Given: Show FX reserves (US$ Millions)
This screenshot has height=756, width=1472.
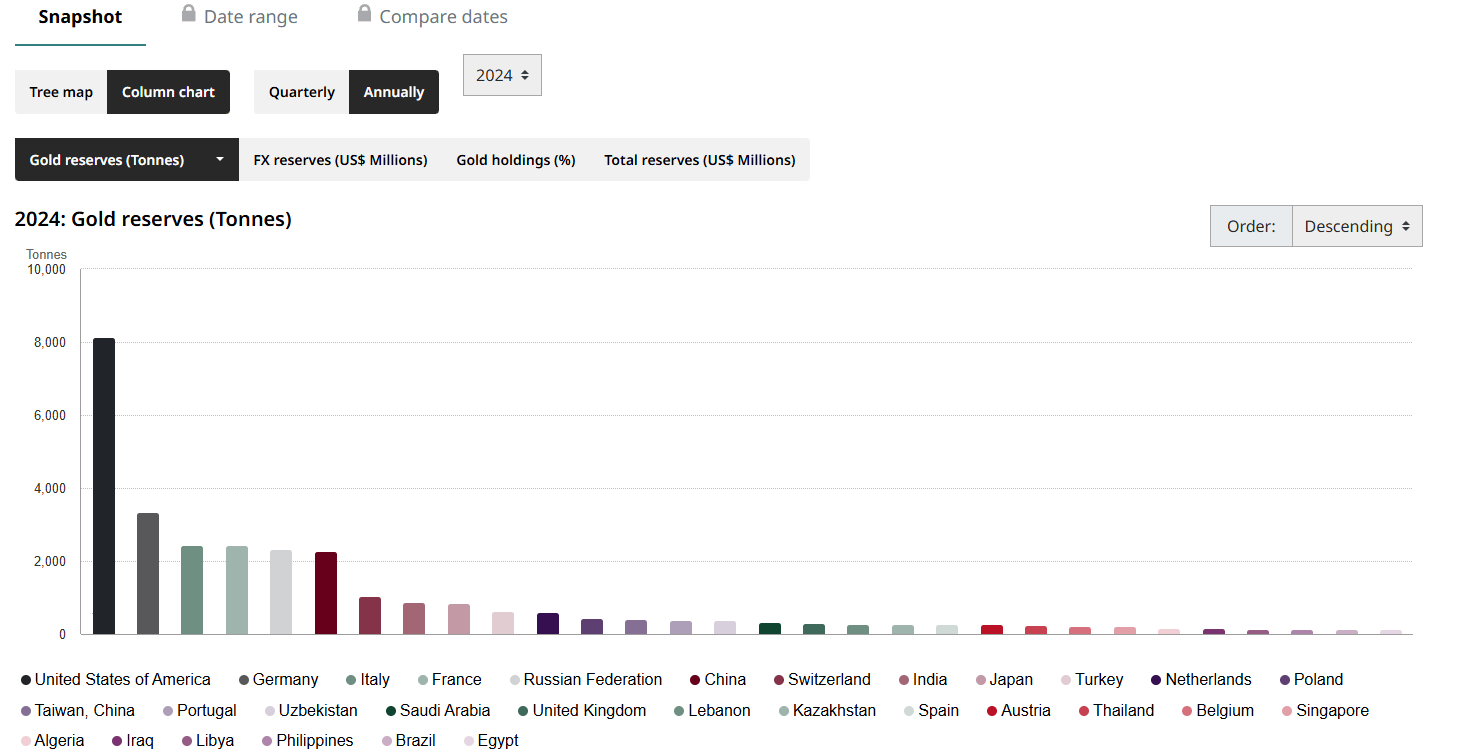Looking at the screenshot, I should coord(340,160).
